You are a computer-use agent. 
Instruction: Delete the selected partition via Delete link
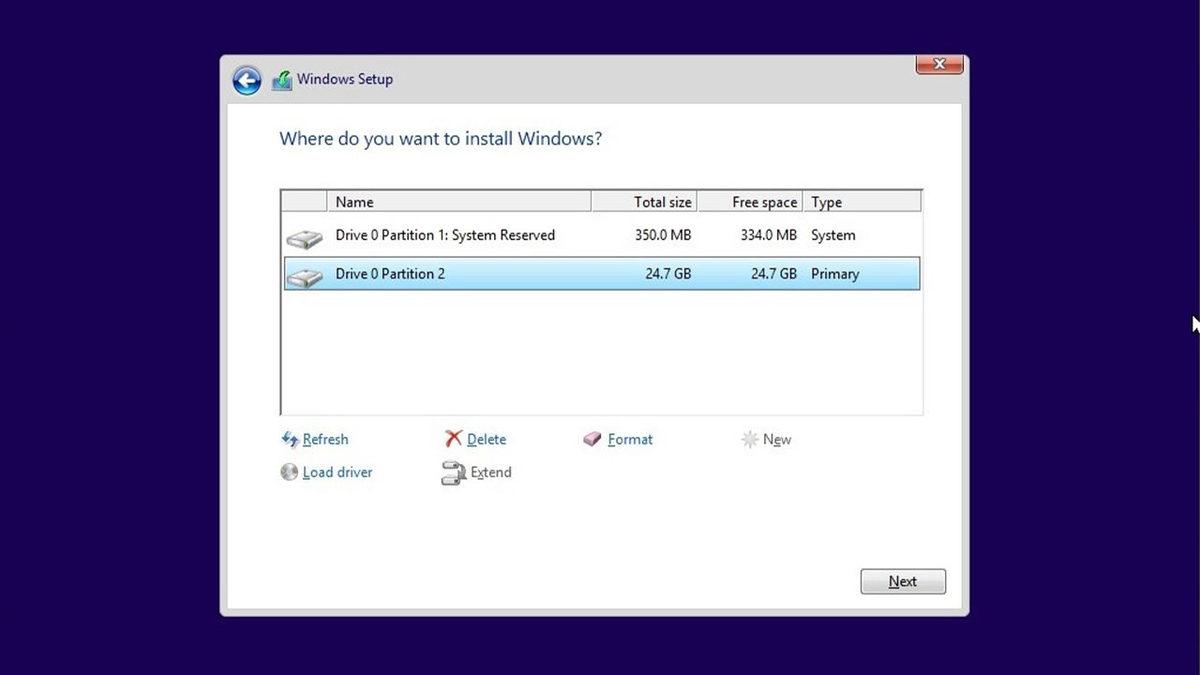[x=487, y=439]
